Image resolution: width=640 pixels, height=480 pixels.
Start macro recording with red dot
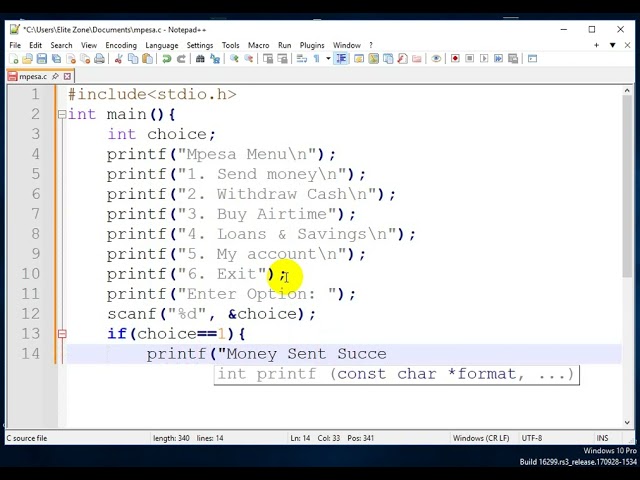tap(455, 59)
